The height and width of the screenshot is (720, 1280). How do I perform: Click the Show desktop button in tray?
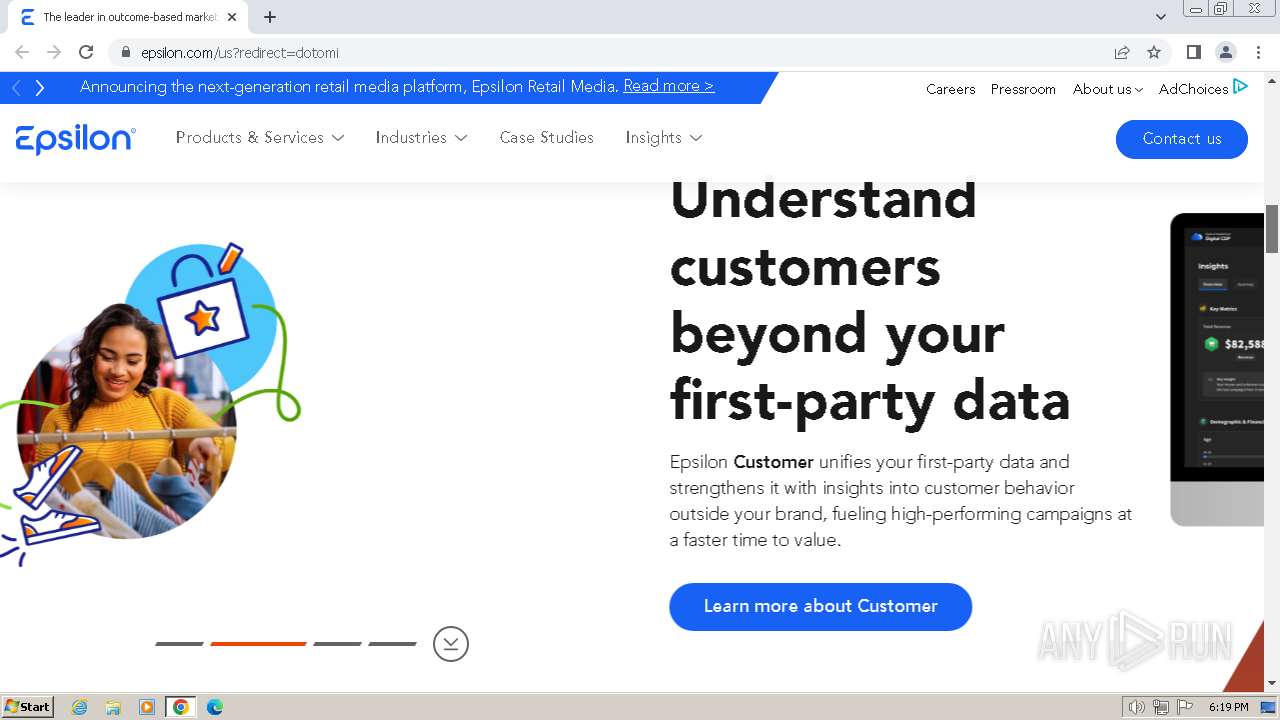(x=1269, y=707)
